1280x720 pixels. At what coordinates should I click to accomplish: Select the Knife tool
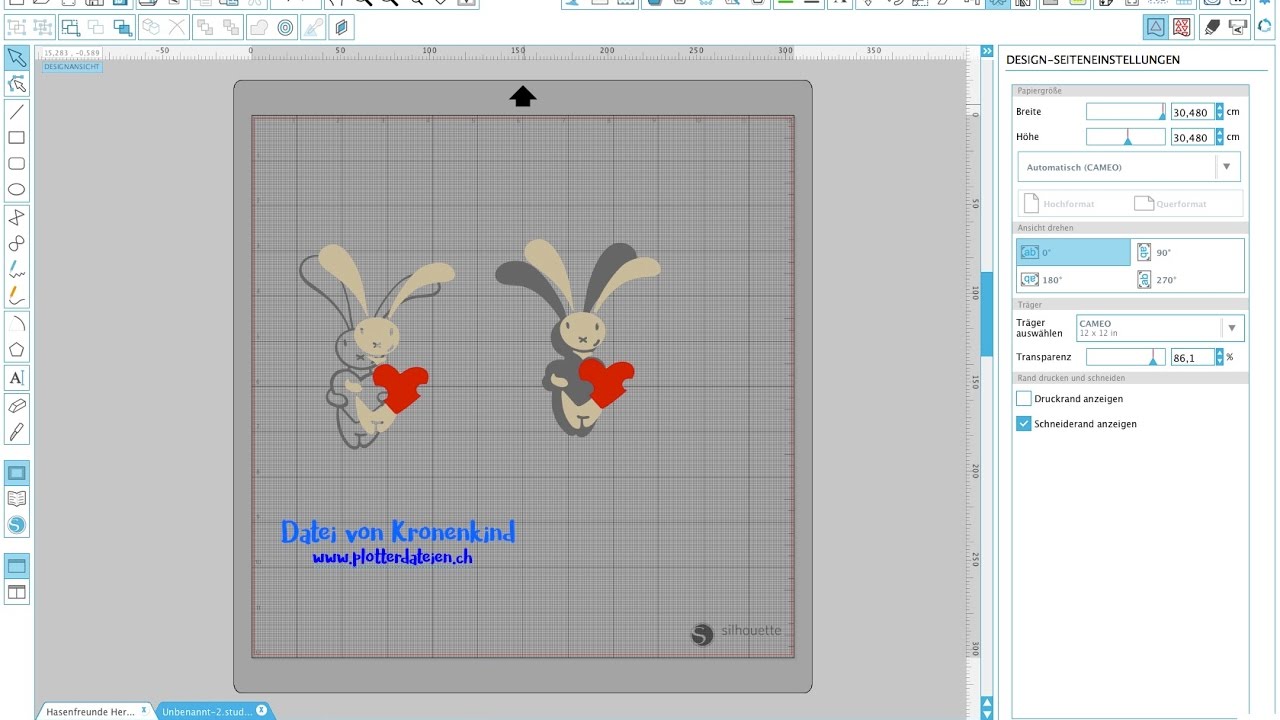click(17, 432)
